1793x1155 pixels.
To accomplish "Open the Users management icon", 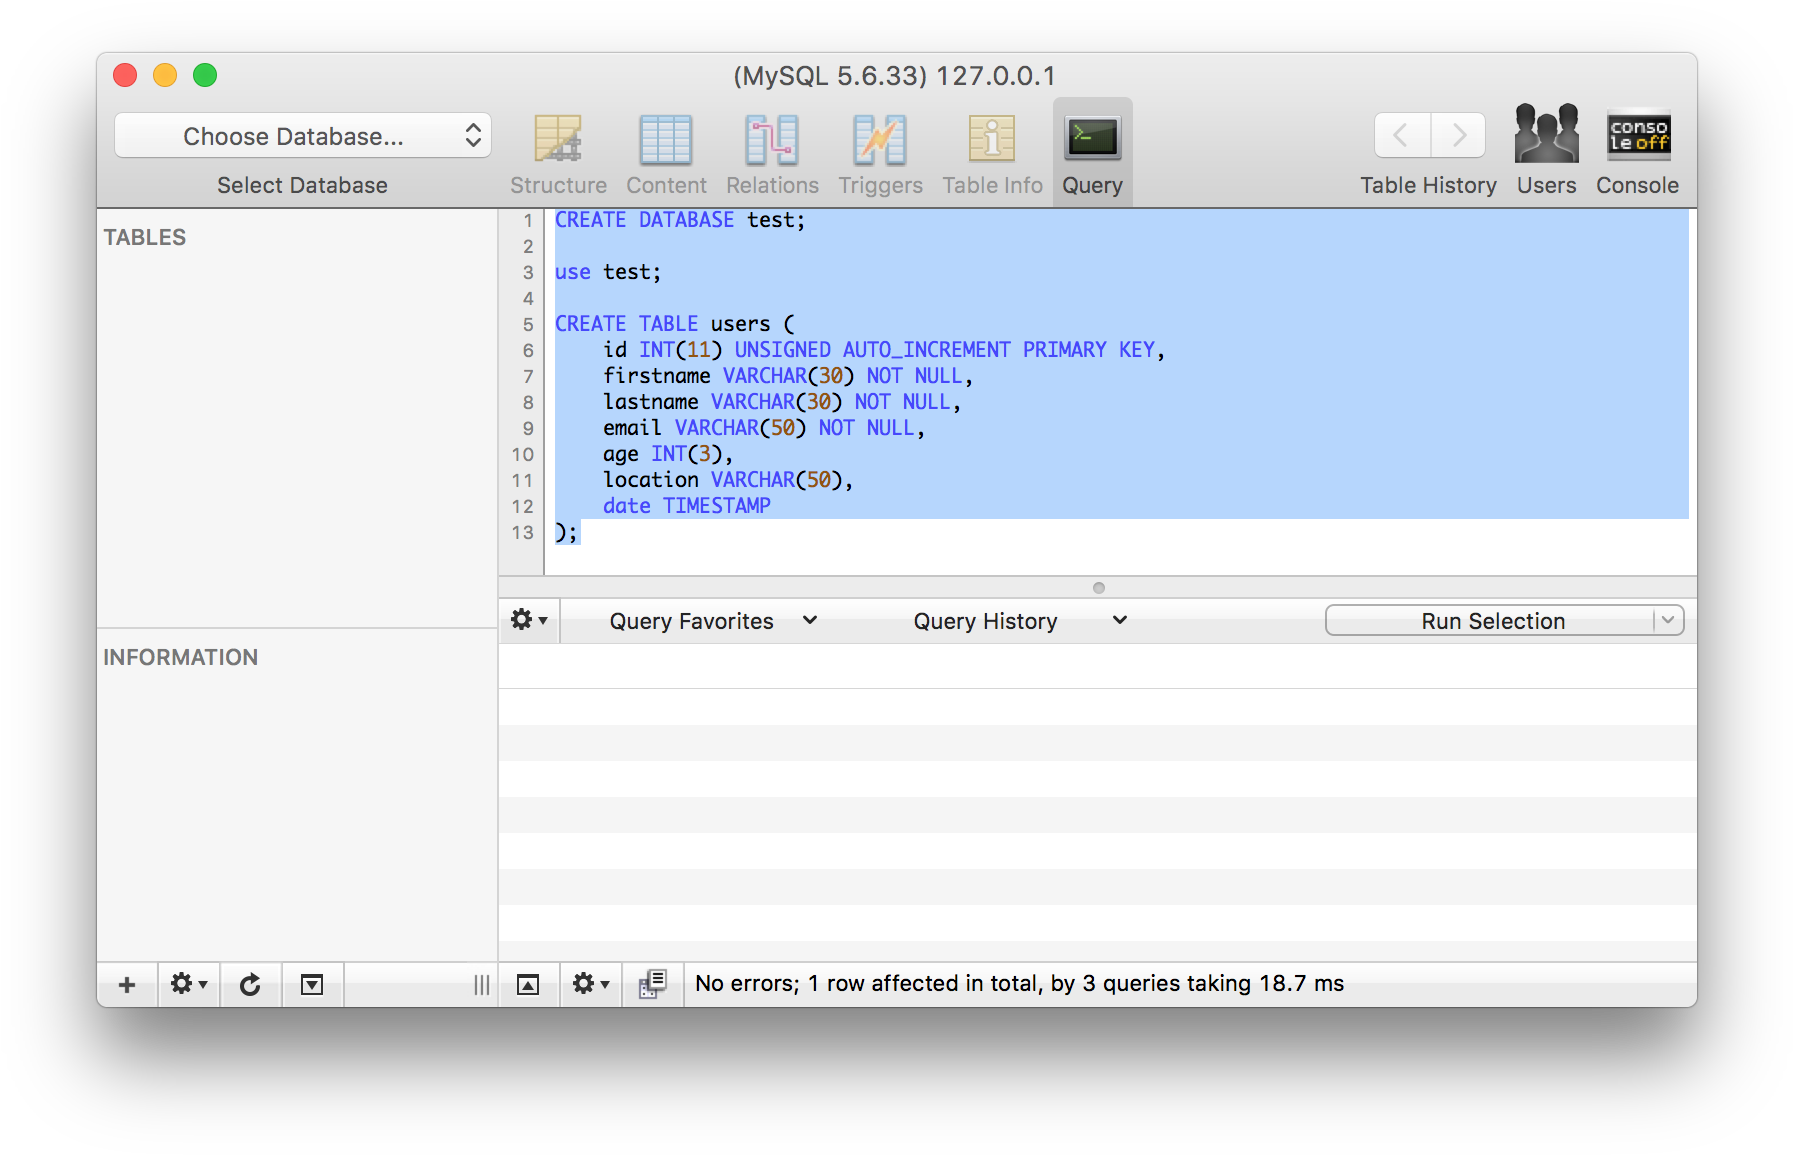I will 1546,150.
